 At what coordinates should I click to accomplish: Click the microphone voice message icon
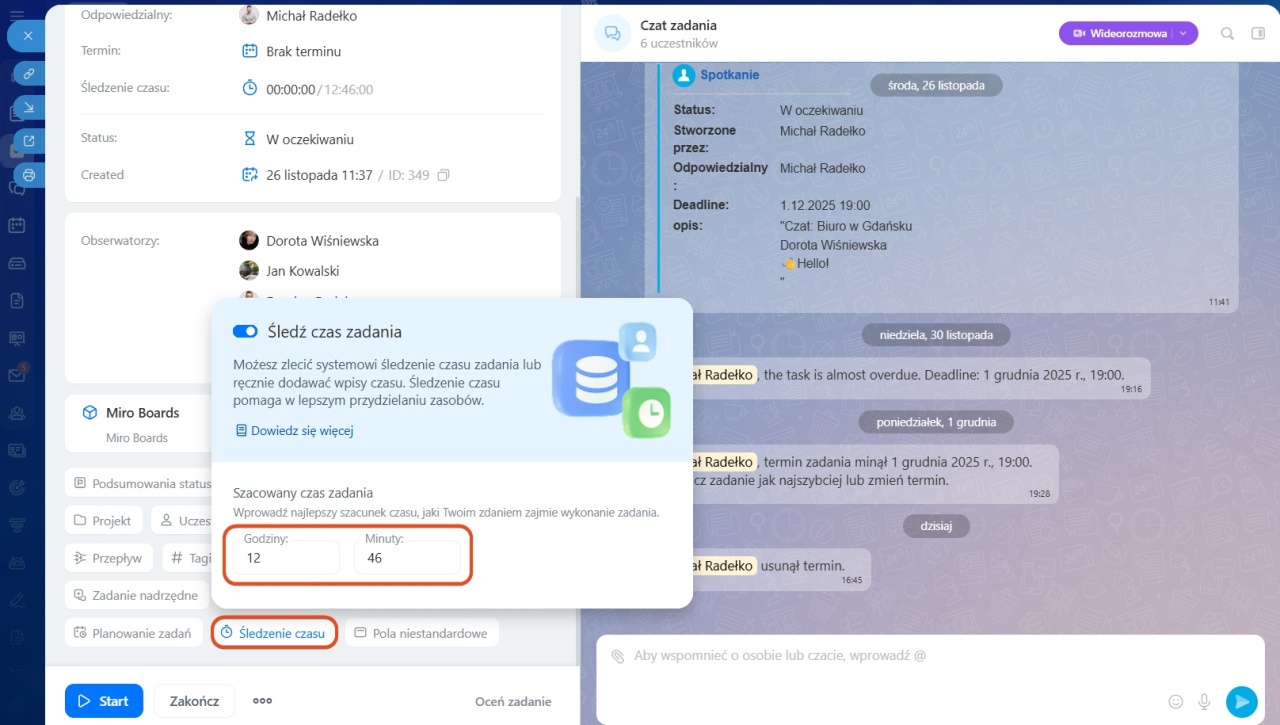tap(1205, 701)
